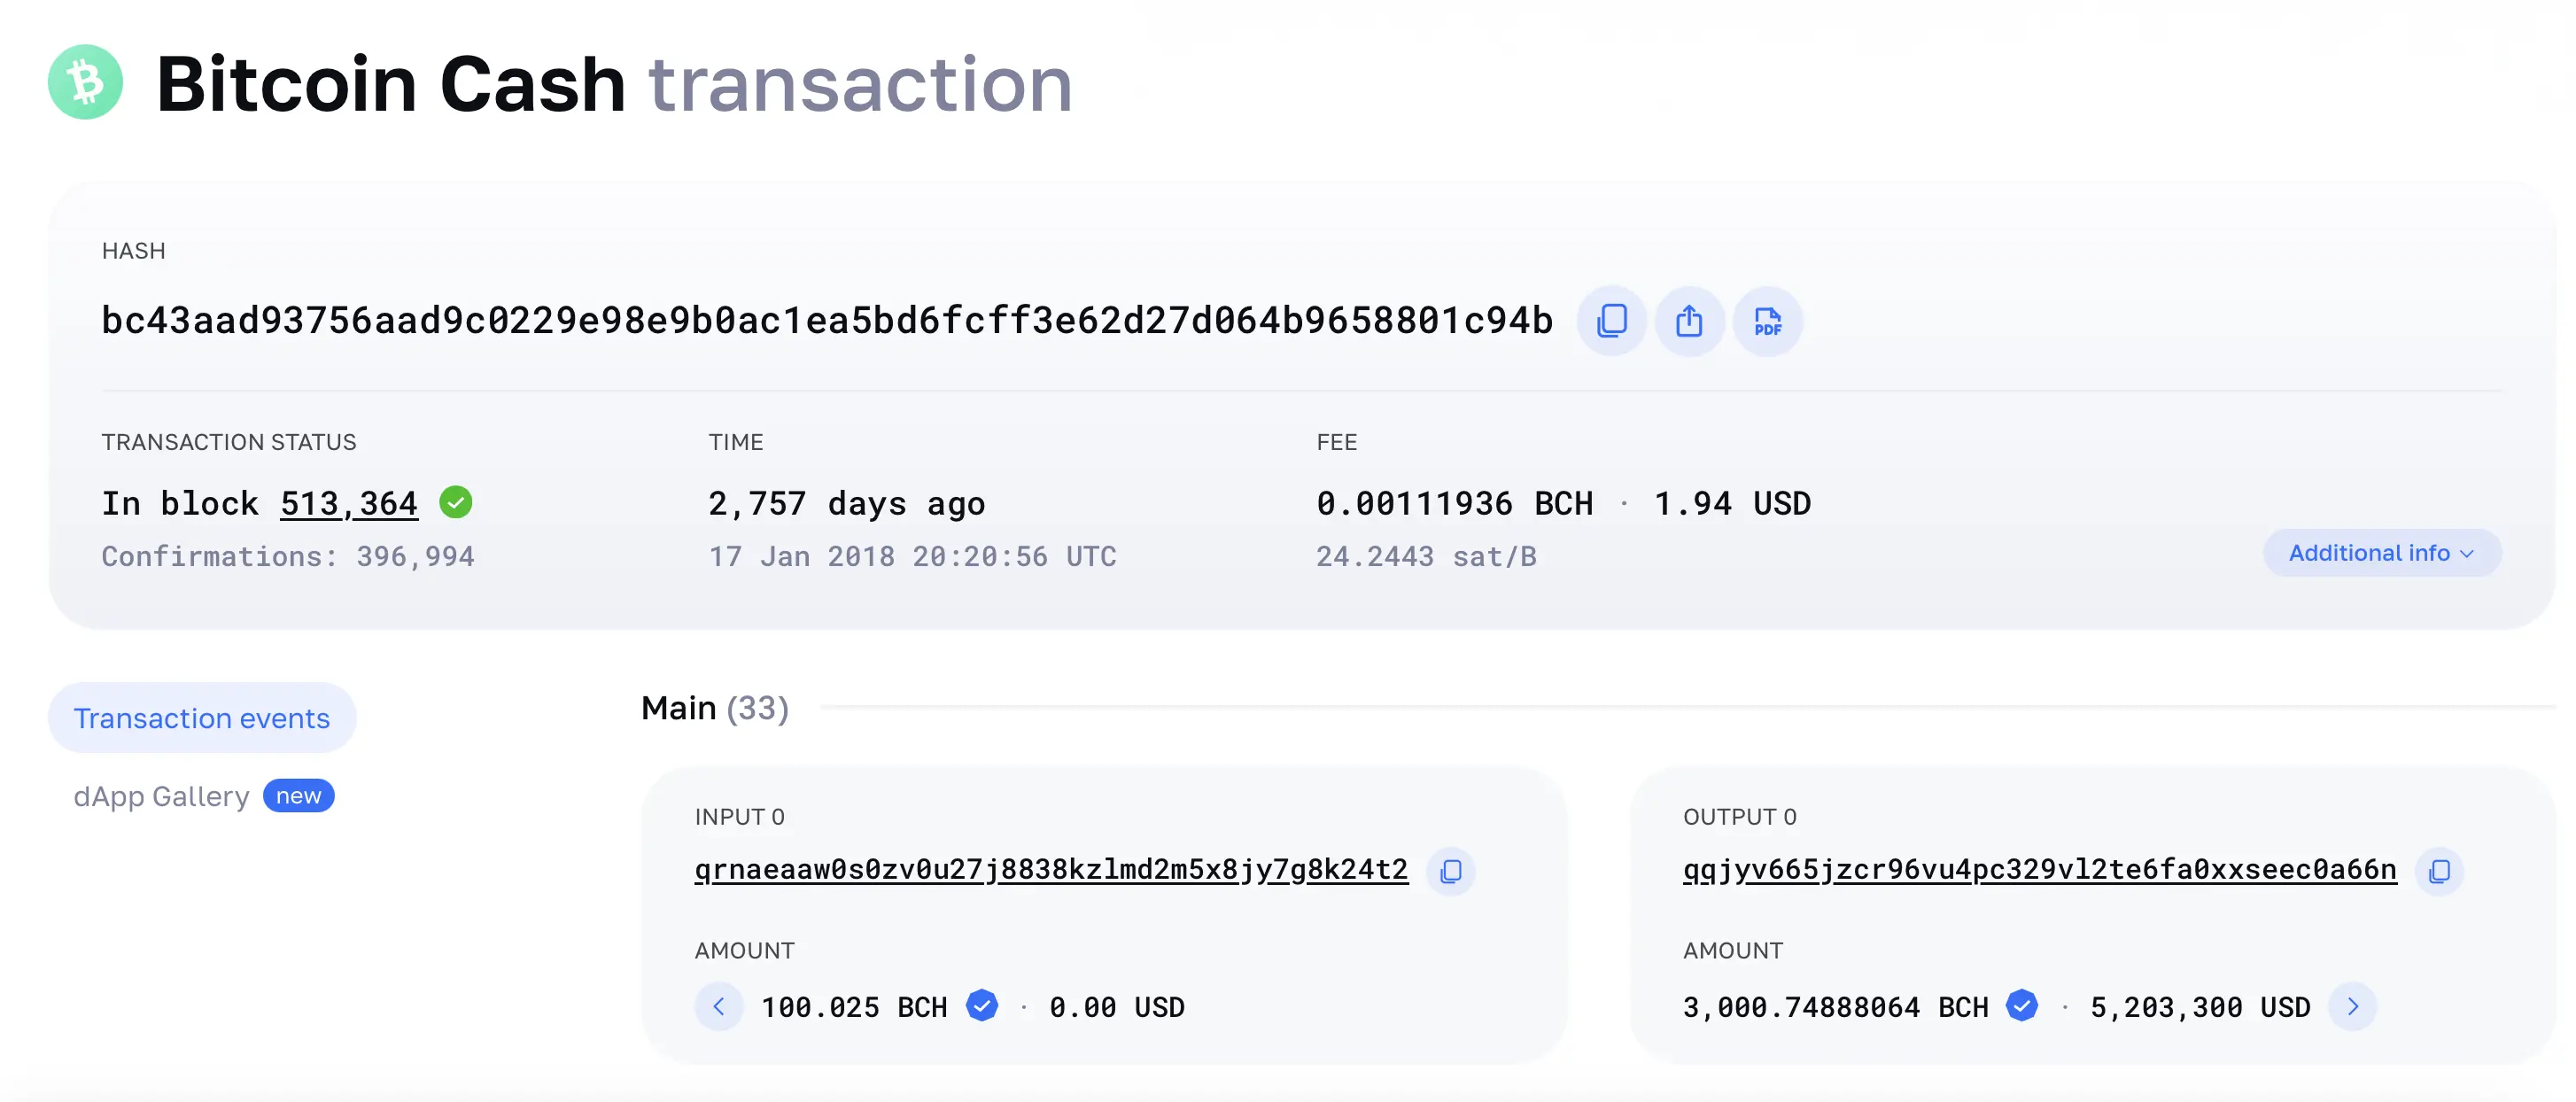2576x1102 pixels.
Task: Open the dApp Gallery section
Action: (161, 796)
